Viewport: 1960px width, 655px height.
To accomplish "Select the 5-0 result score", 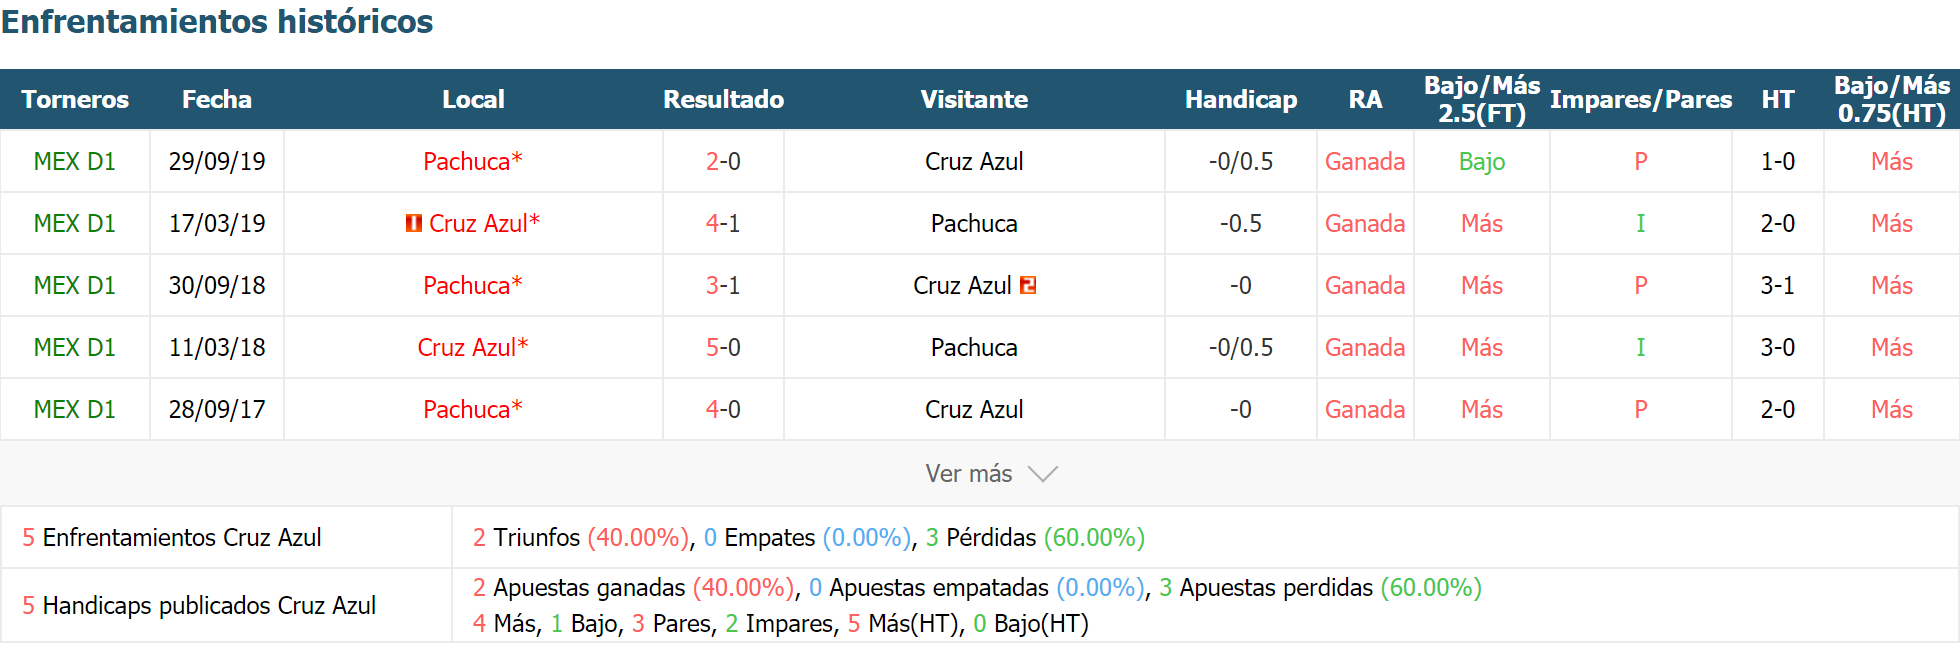I will pos(723,347).
